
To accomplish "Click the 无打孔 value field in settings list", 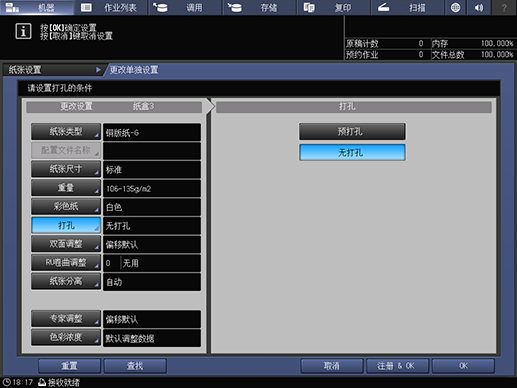I will [x=152, y=226].
